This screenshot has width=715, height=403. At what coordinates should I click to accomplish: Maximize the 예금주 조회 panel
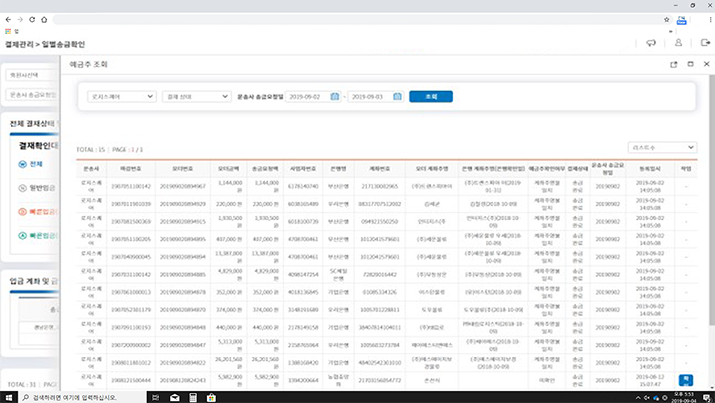click(690, 64)
